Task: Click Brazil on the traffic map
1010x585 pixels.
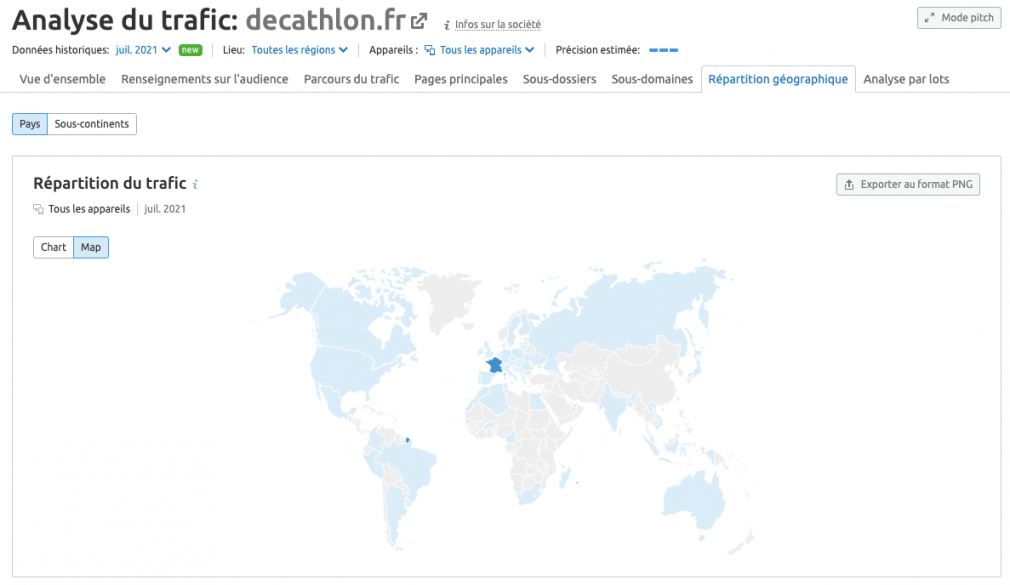Action: [411, 467]
